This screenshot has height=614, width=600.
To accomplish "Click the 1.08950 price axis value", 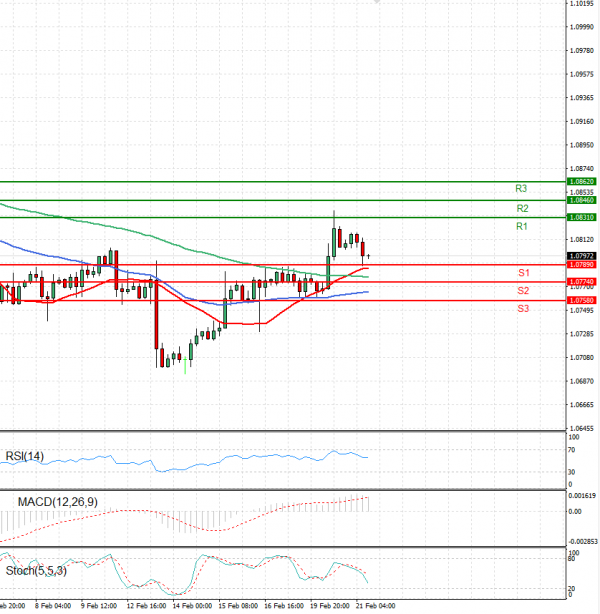I will click(x=582, y=145).
